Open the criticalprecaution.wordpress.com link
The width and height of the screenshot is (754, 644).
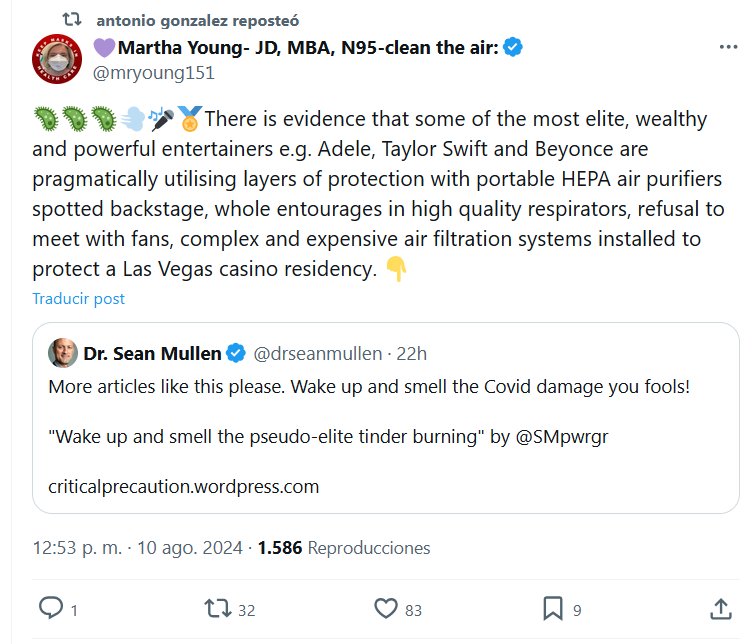183,487
